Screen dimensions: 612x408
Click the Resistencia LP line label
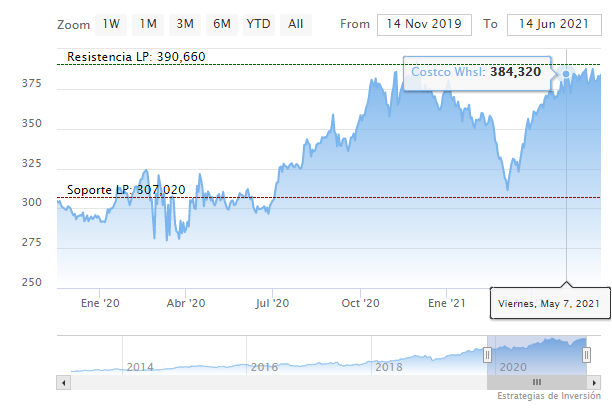coord(136,57)
